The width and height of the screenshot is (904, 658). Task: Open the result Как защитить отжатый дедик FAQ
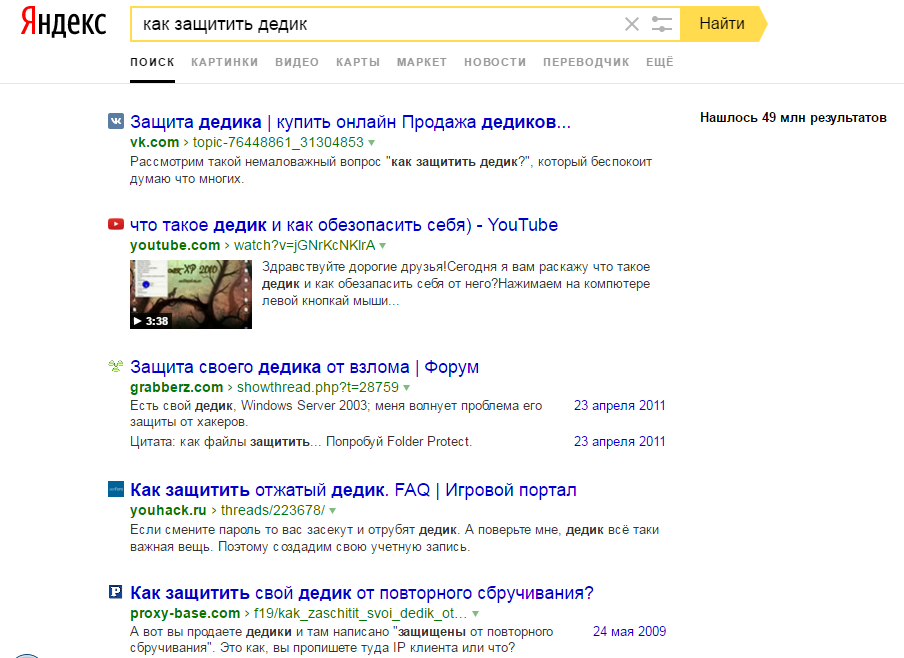[353, 490]
